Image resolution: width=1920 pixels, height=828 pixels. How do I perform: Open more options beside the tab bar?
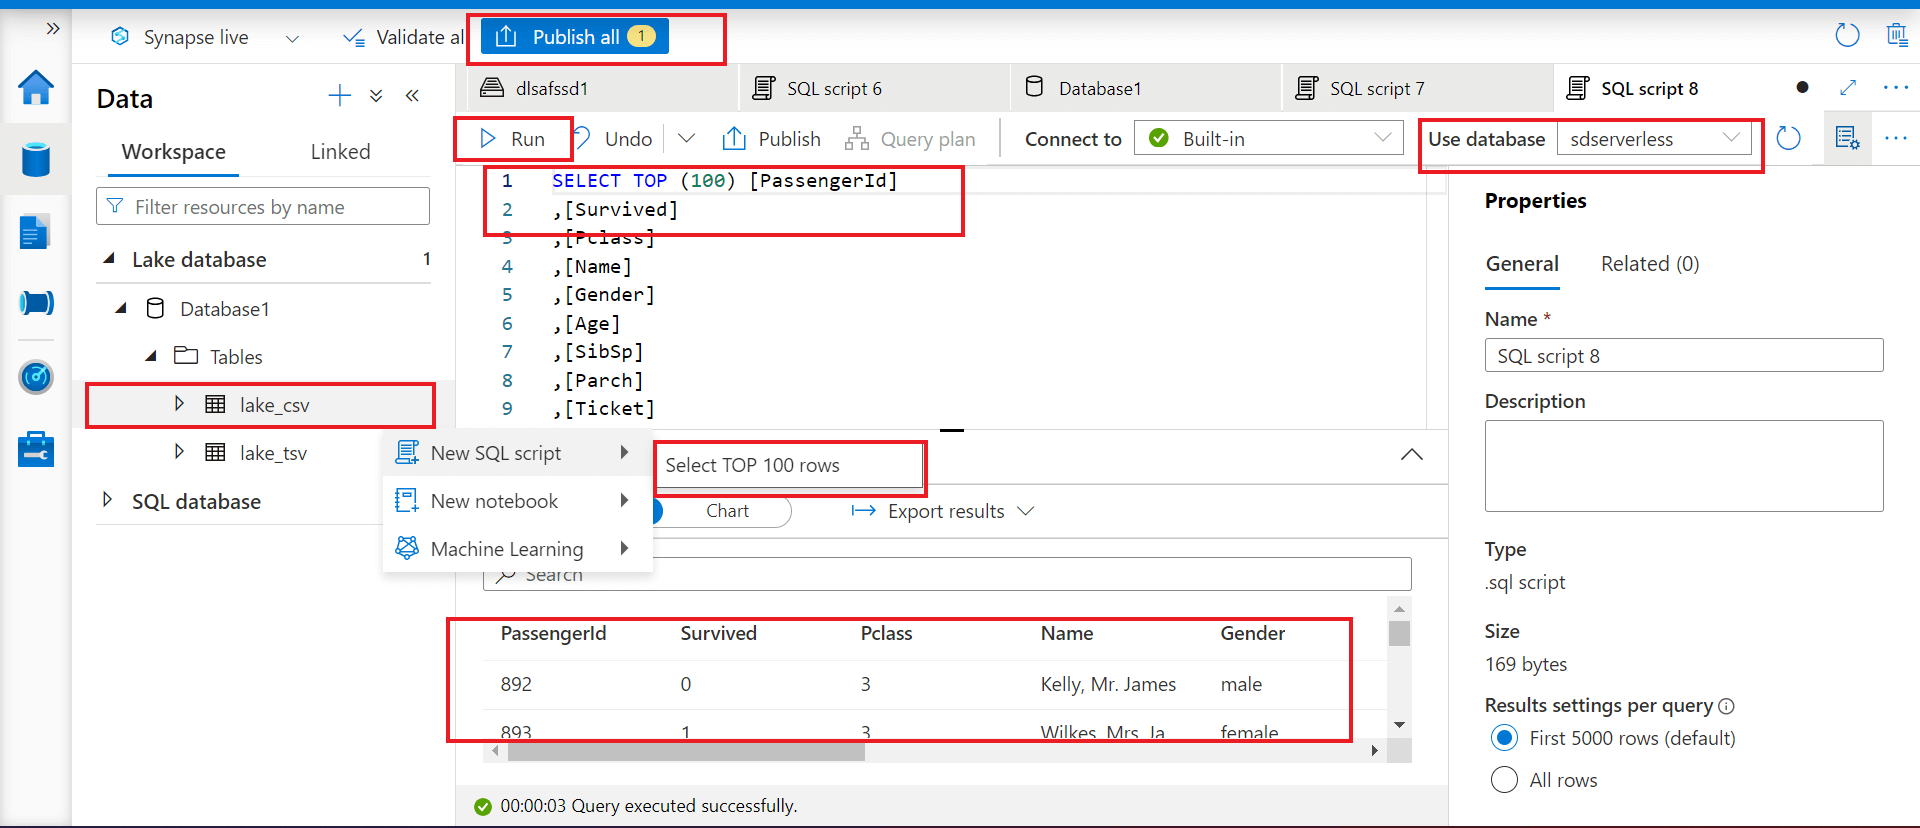(1896, 88)
